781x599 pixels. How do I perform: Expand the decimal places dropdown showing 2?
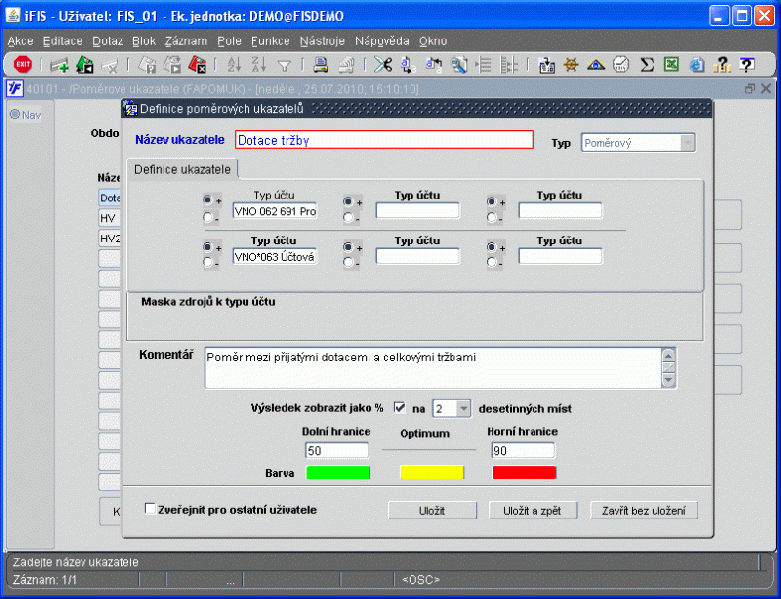click(462, 408)
